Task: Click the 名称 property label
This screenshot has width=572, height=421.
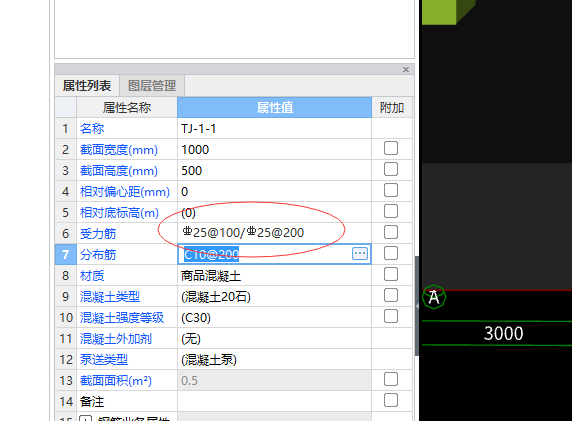Action: tap(92, 129)
